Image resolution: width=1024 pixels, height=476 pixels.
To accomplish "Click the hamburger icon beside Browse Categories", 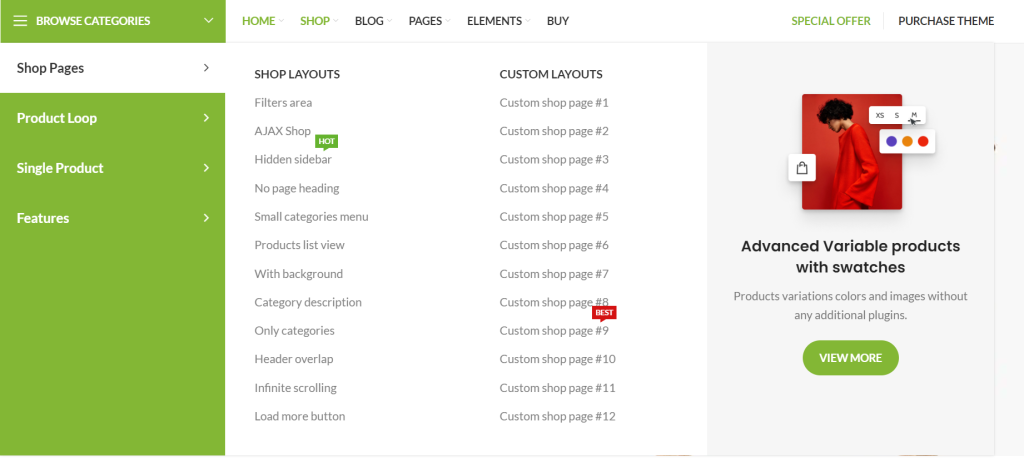I will pos(20,21).
